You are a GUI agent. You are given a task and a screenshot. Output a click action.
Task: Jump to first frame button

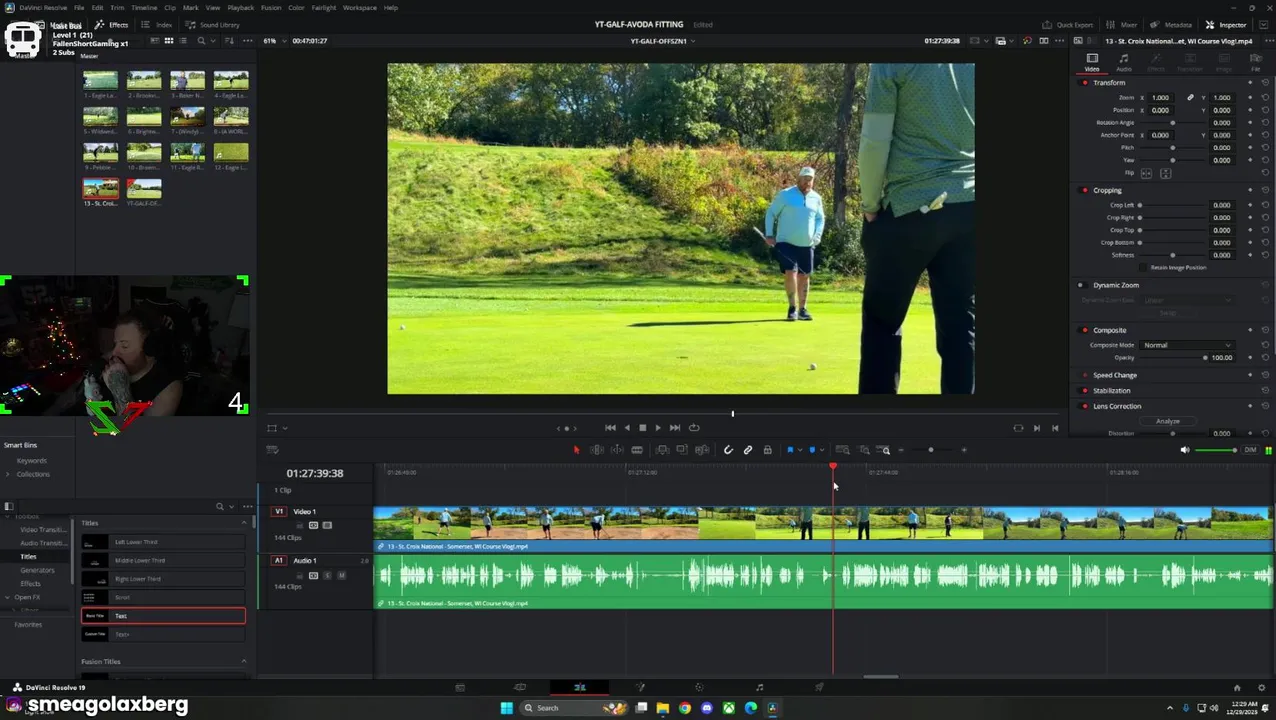coord(610,428)
